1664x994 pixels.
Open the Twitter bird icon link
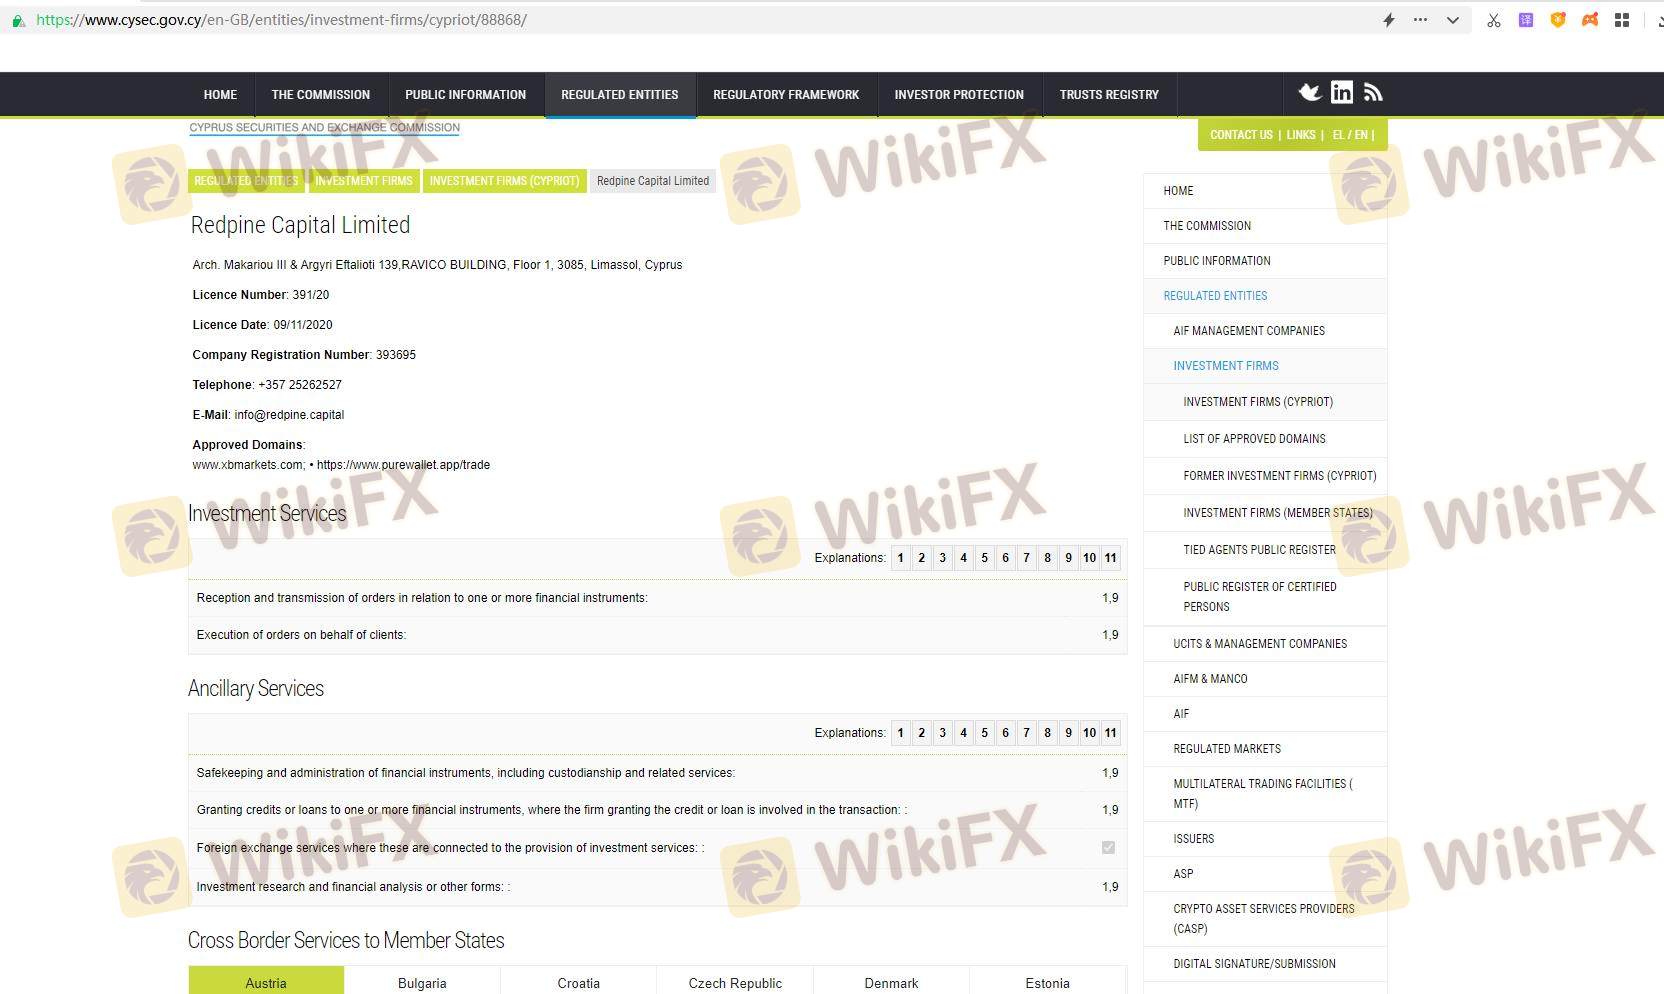coord(1309,93)
